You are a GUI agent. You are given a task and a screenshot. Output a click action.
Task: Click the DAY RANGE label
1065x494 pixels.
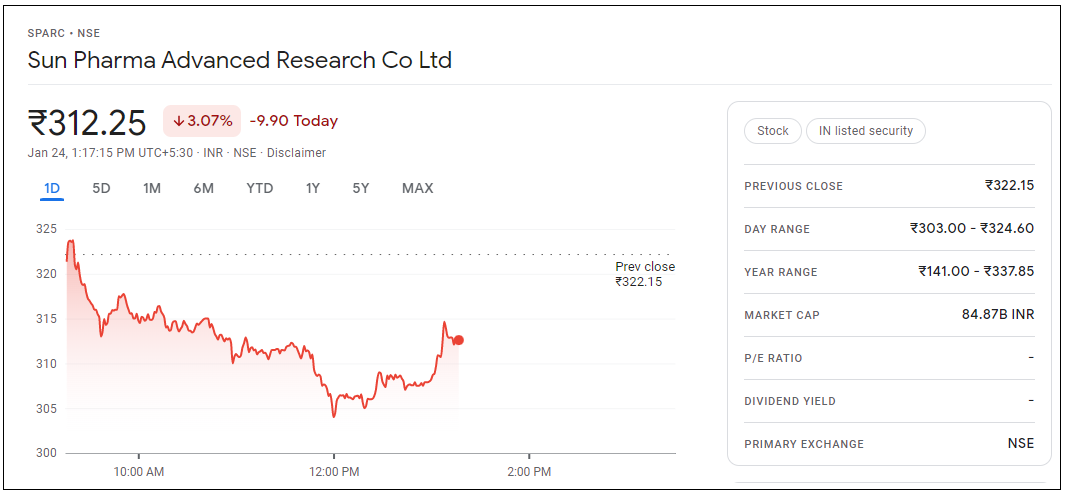pyautogui.click(x=777, y=229)
